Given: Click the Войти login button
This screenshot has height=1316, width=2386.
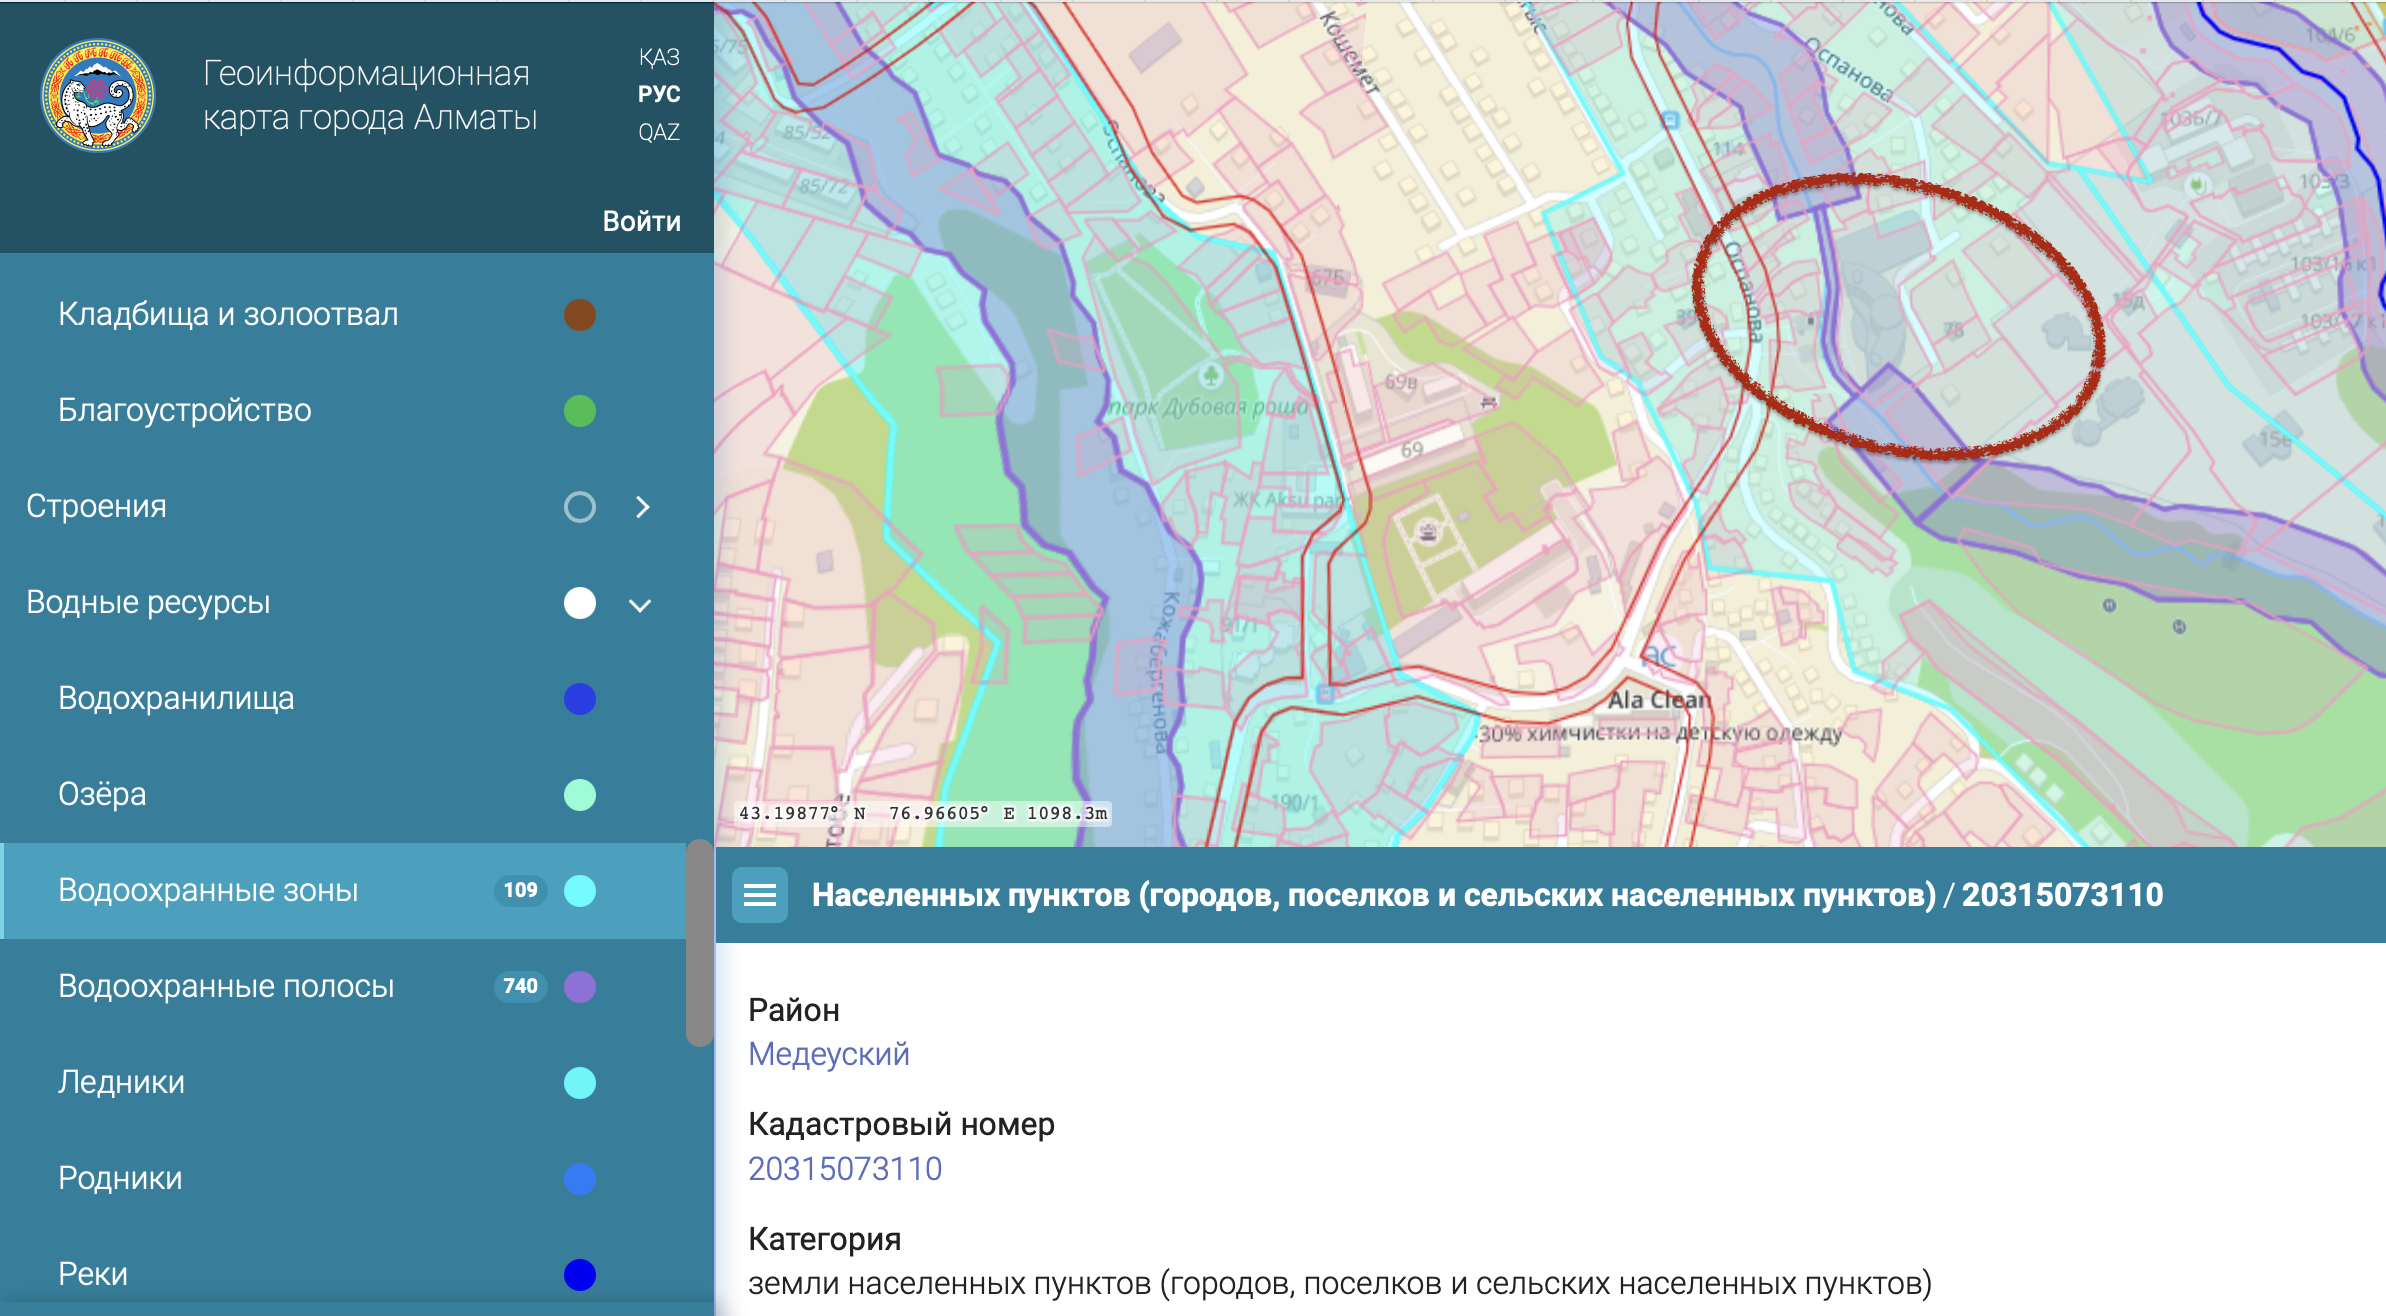Looking at the screenshot, I should [641, 221].
